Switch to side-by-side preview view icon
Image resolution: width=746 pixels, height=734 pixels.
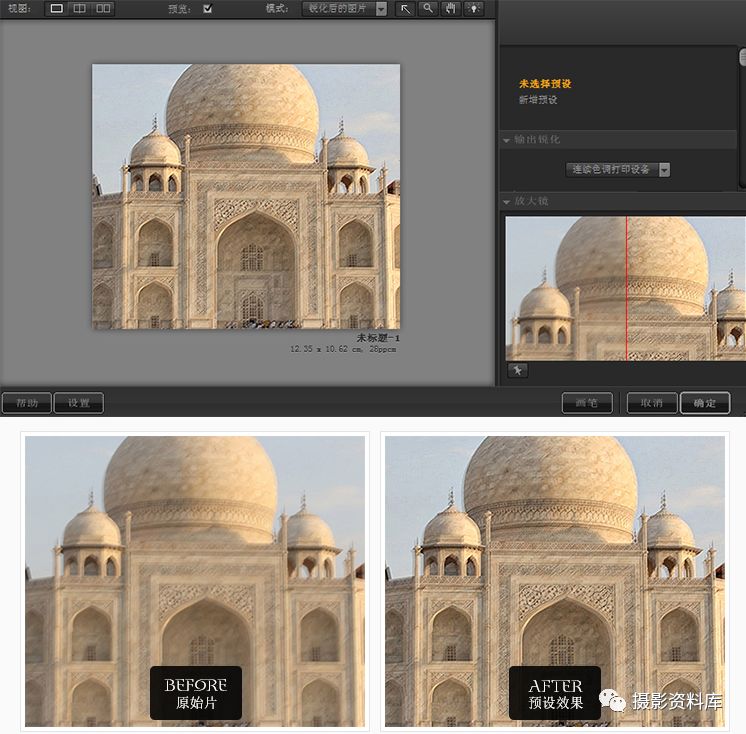tap(103, 9)
